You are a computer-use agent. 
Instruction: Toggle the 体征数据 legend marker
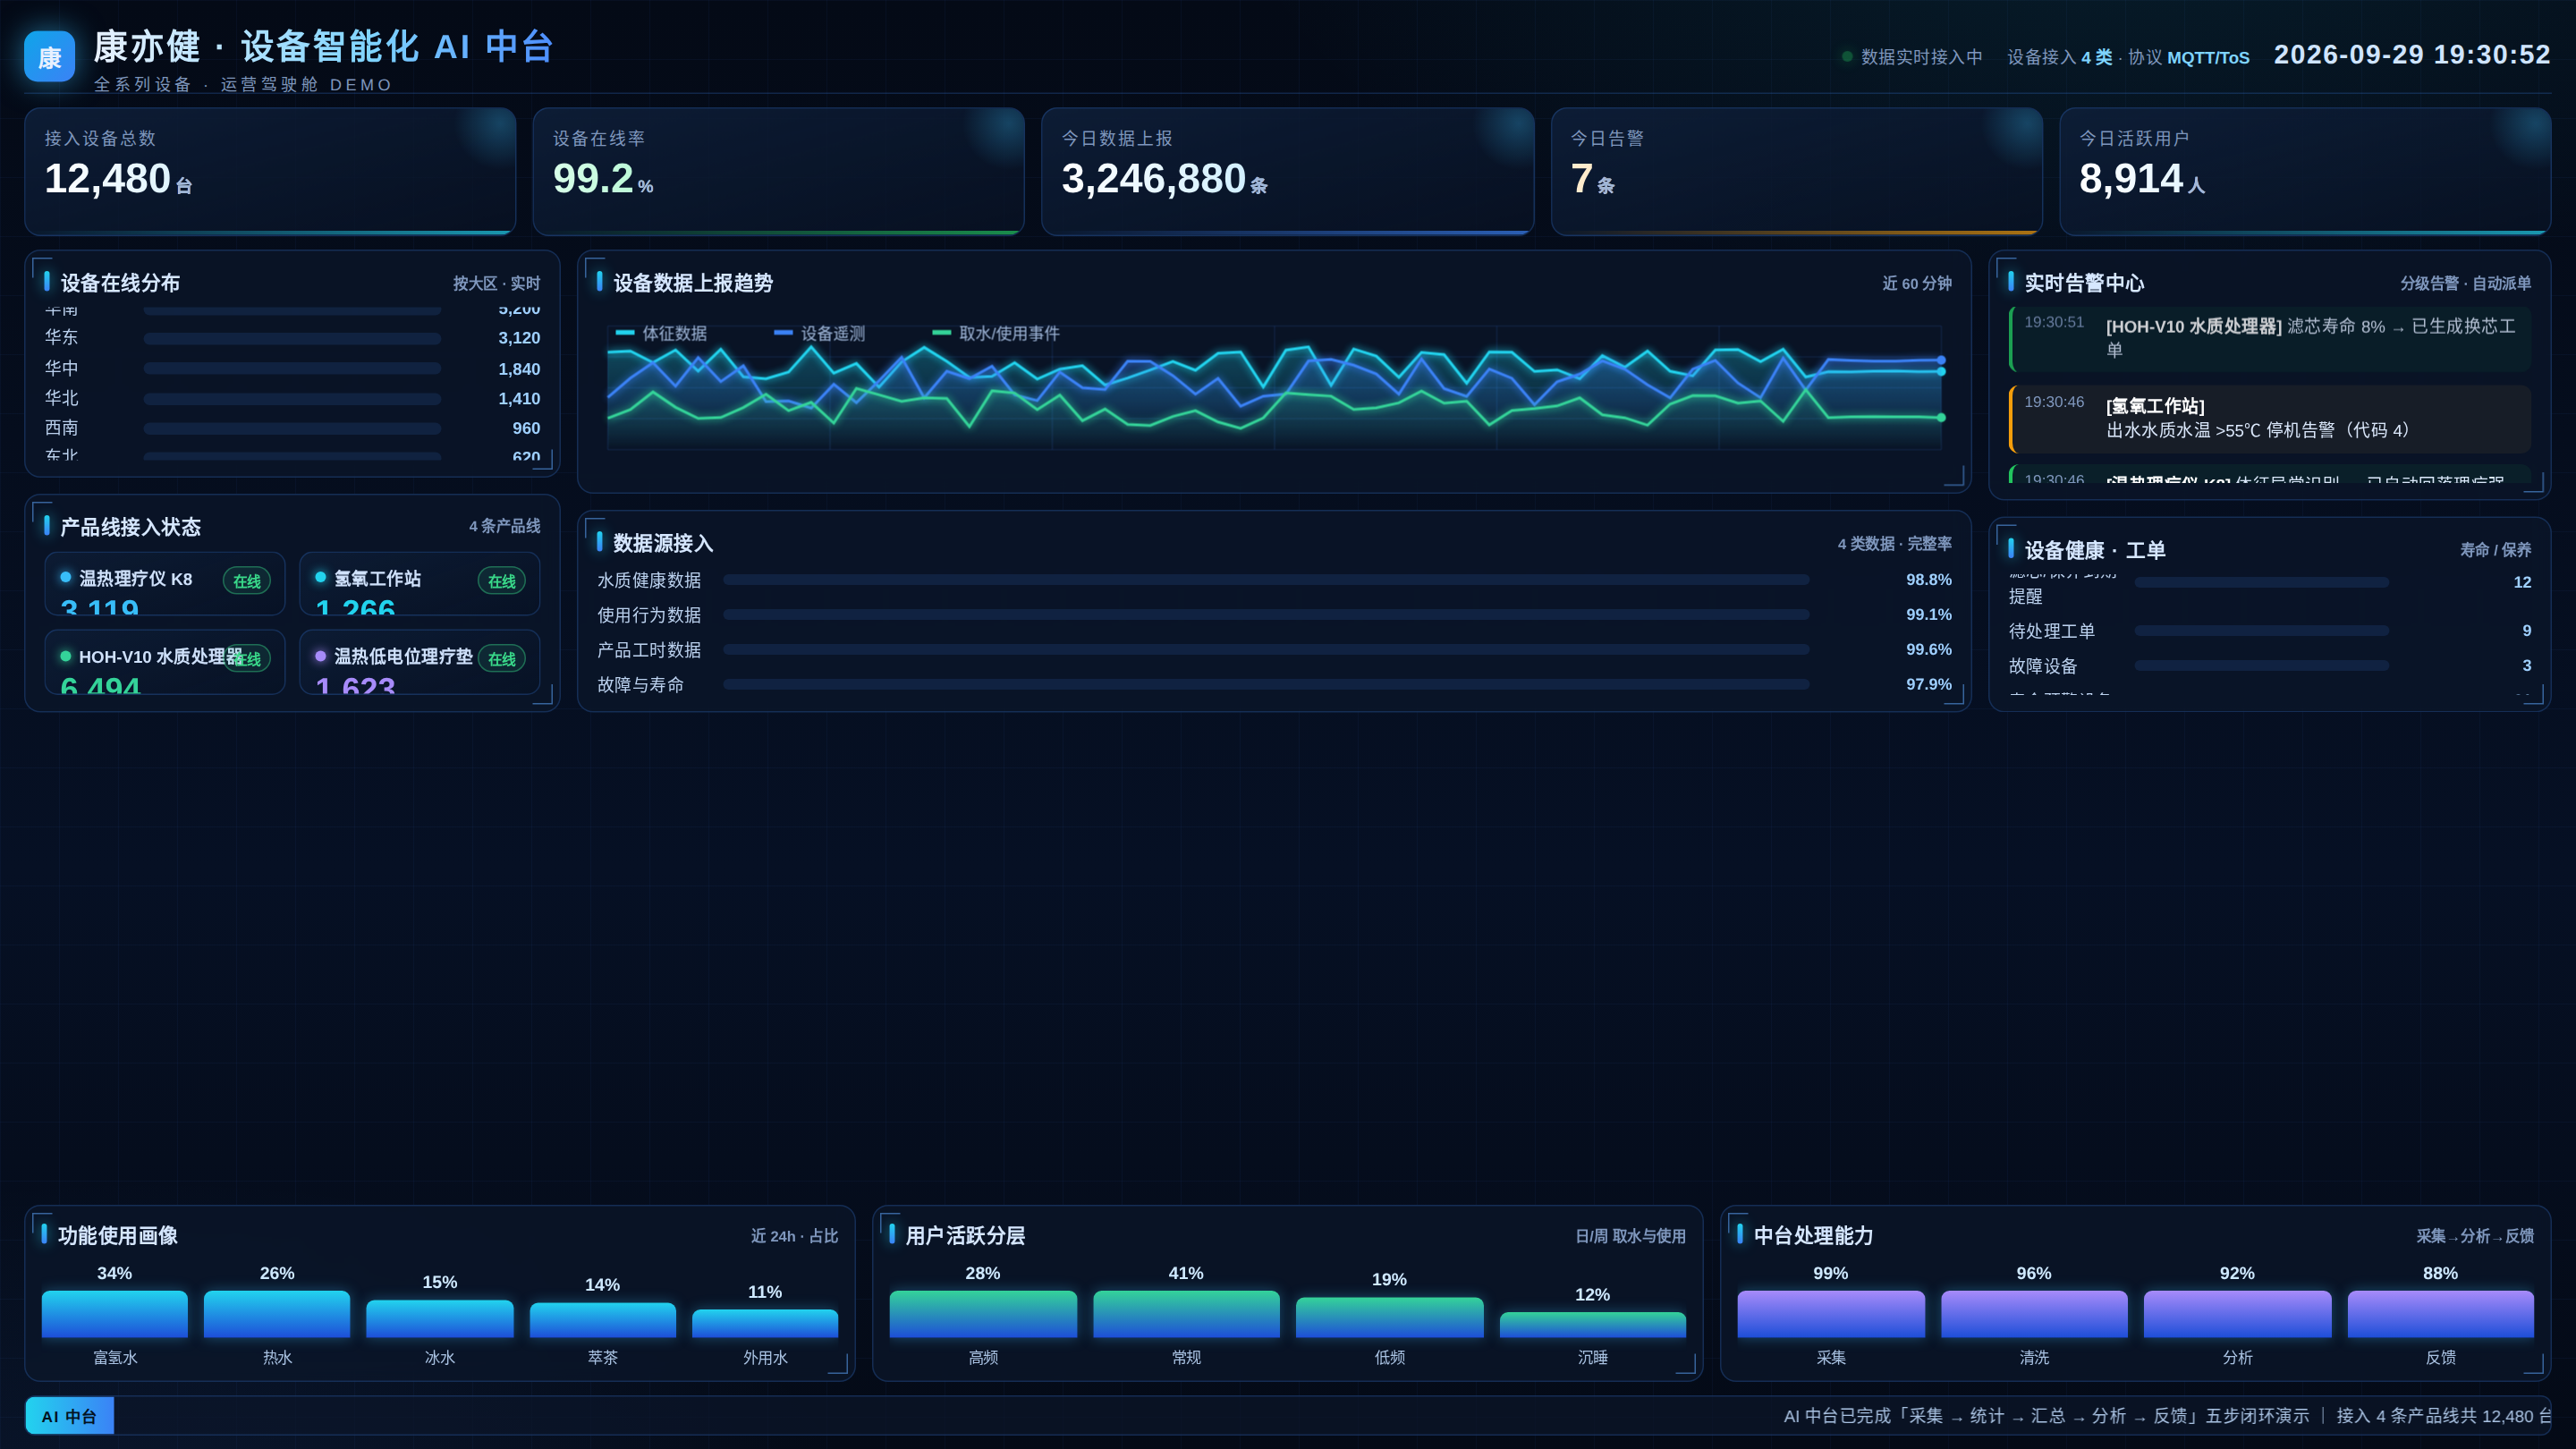[625, 333]
